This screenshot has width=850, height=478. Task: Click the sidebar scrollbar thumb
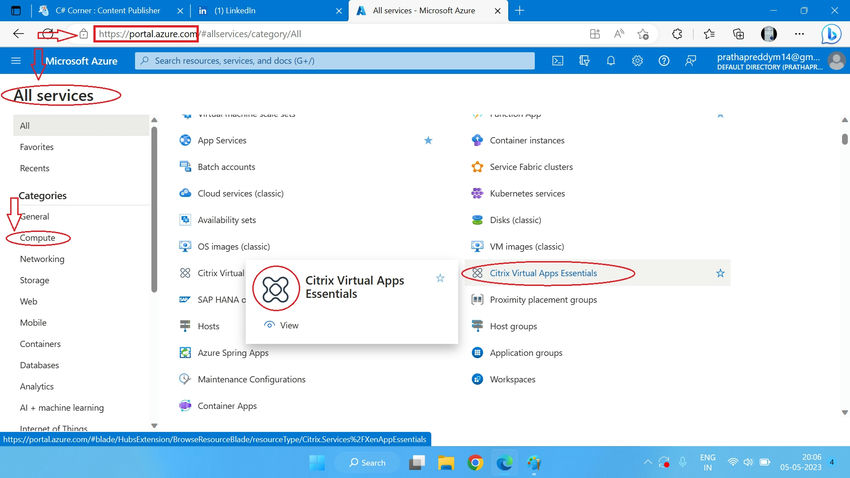154,209
